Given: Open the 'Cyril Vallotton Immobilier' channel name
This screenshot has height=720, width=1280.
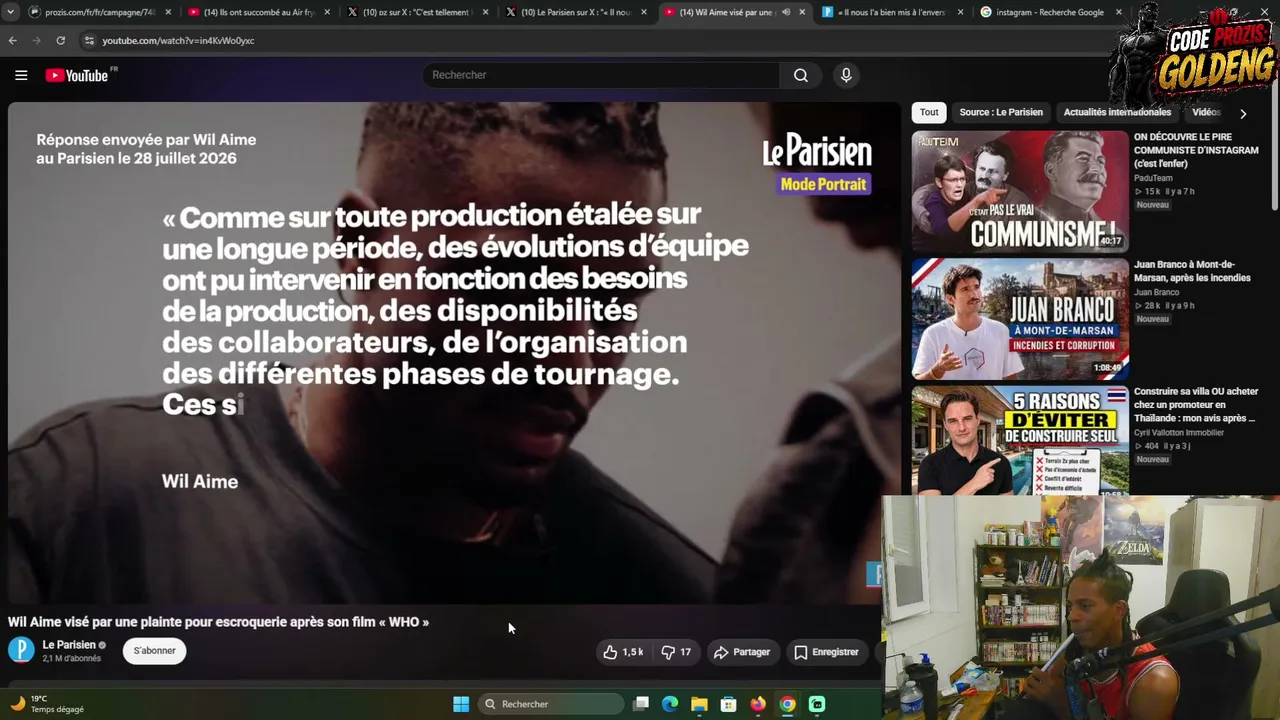Looking at the screenshot, I should pos(1179,433).
